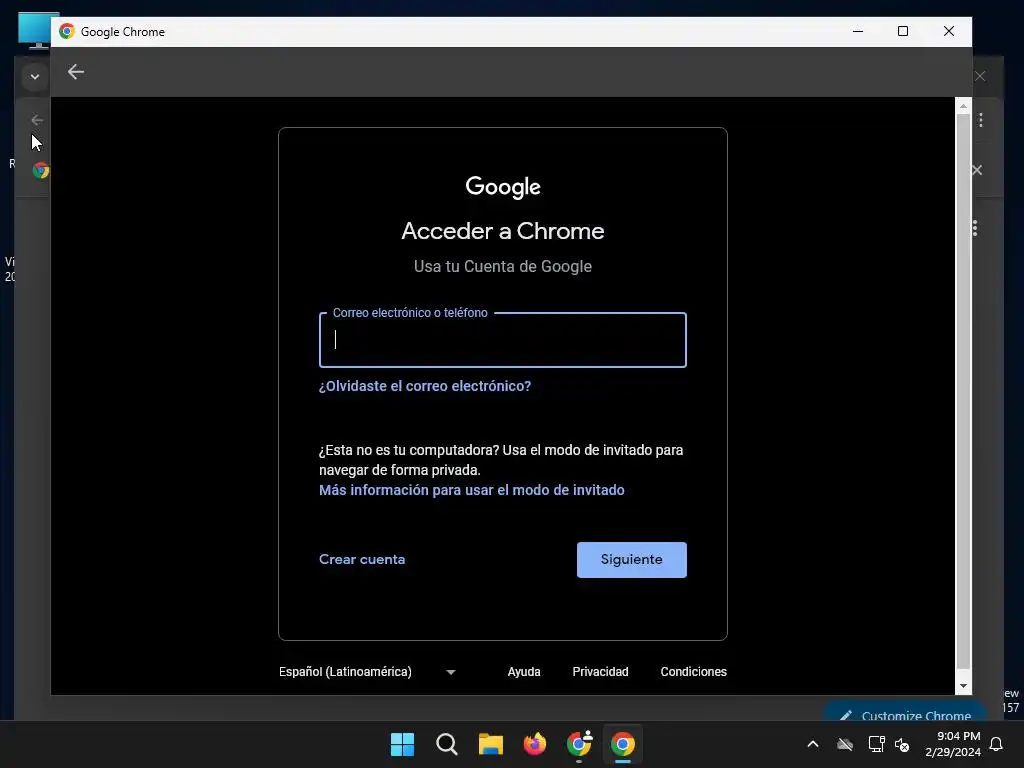Screen dimensions: 1024x768
Task: Click the scrollbar down arrow in sign-in window
Action: click(x=963, y=686)
